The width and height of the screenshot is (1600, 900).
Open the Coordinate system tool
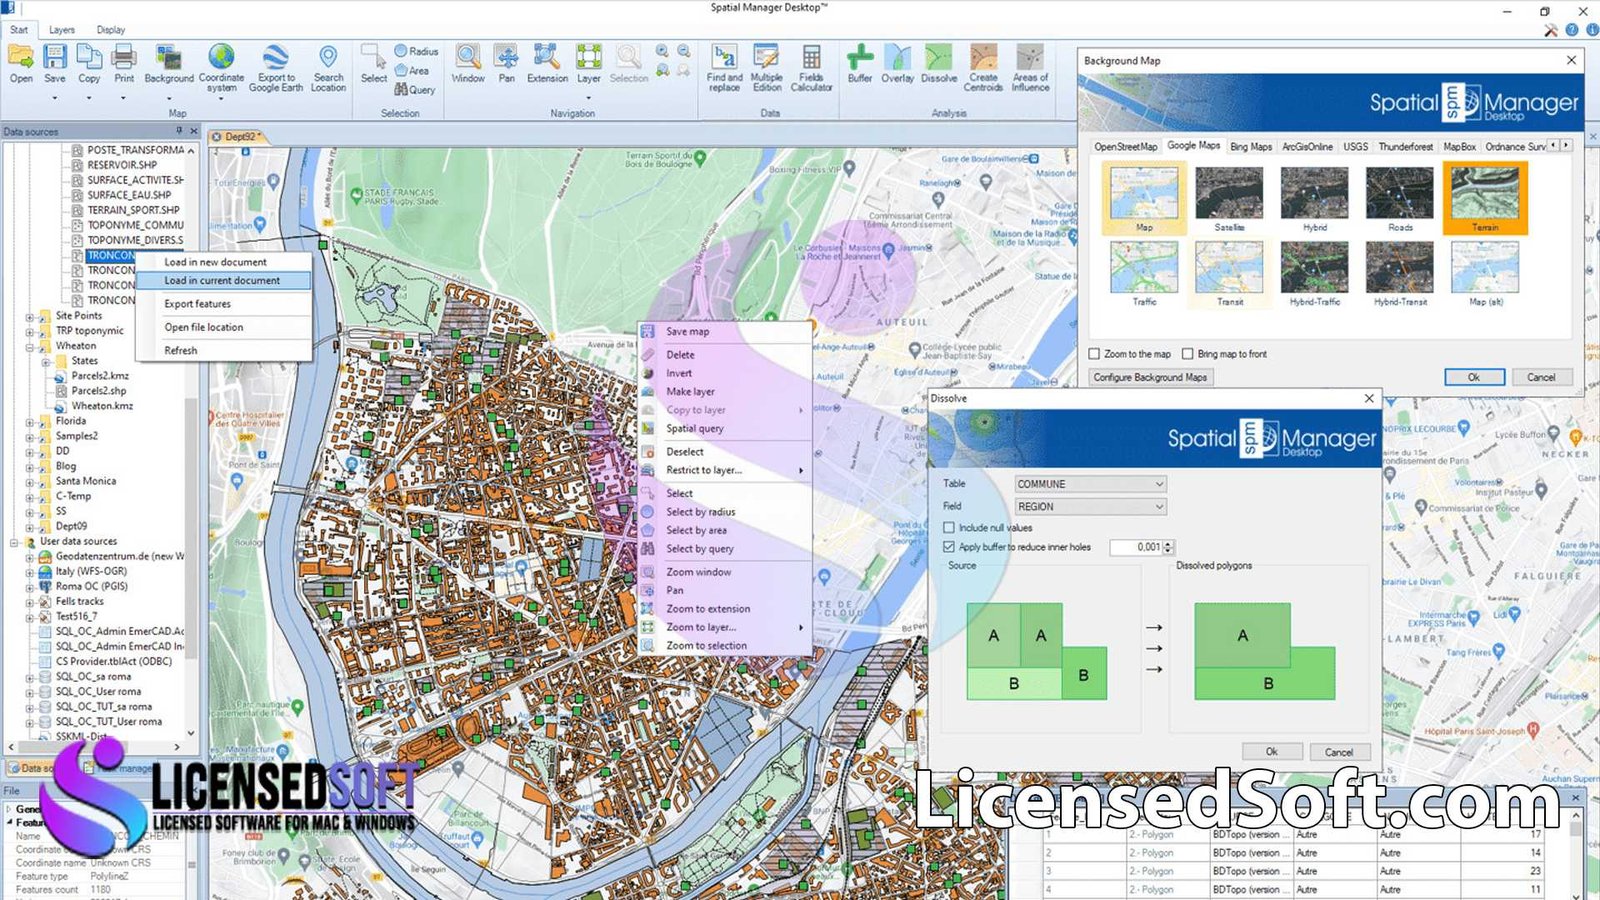tap(221, 68)
